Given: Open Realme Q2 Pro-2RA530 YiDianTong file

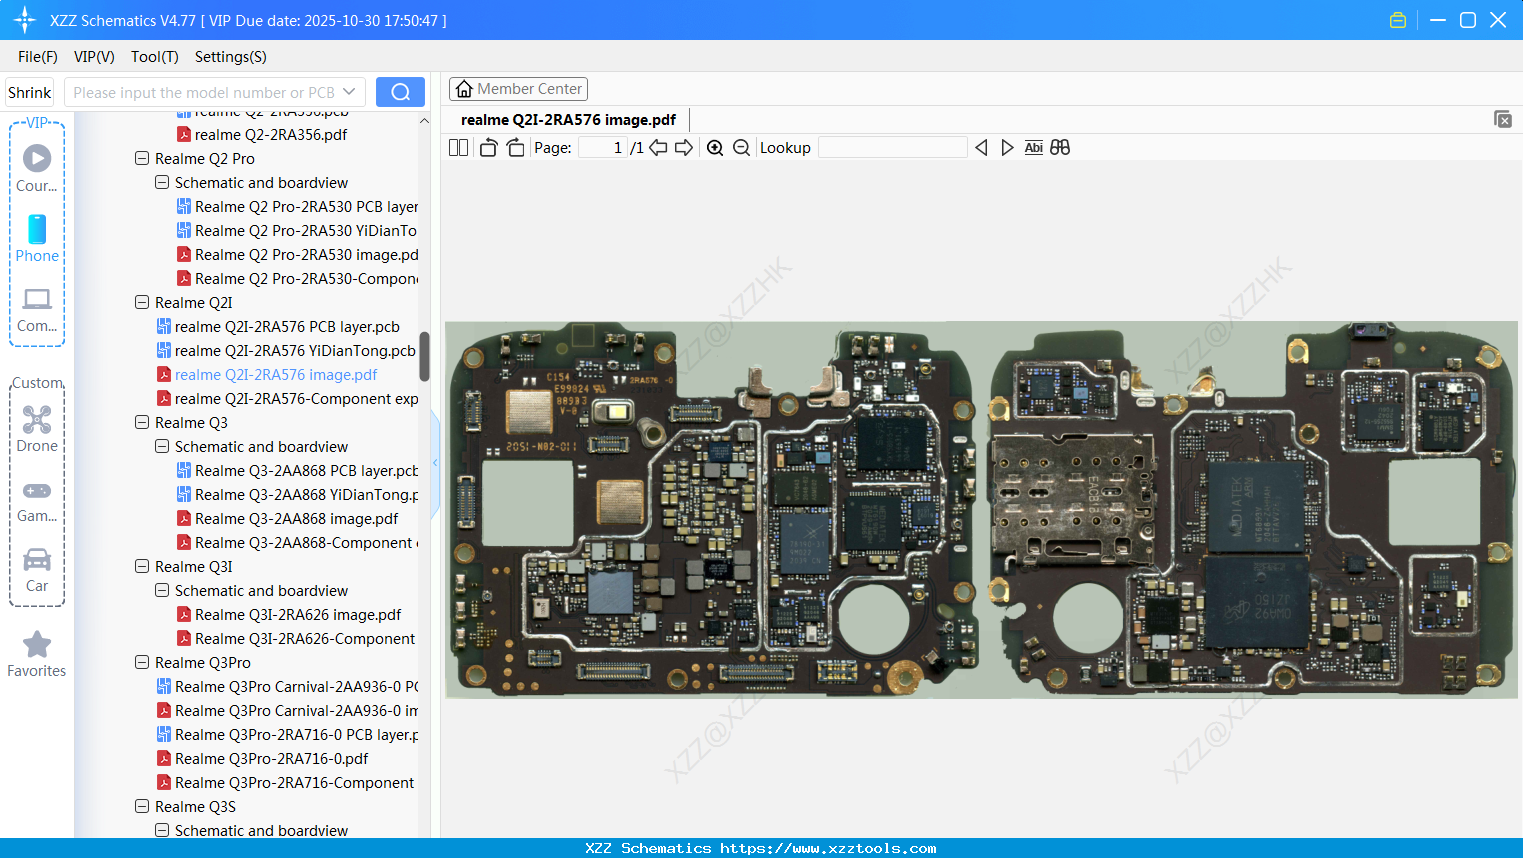Looking at the screenshot, I should [x=298, y=231].
